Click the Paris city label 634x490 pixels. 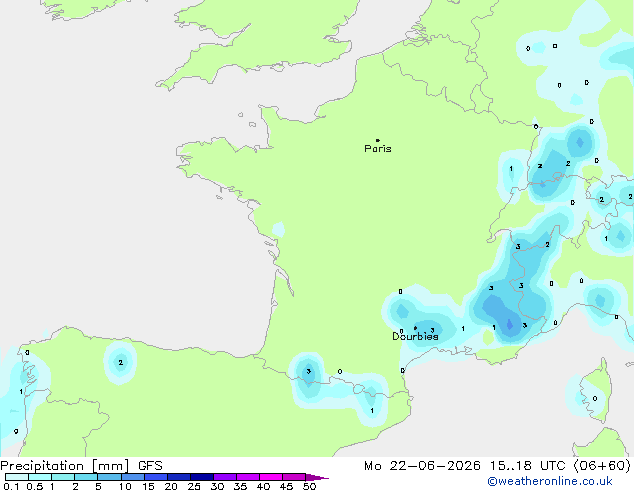click(x=378, y=149)
